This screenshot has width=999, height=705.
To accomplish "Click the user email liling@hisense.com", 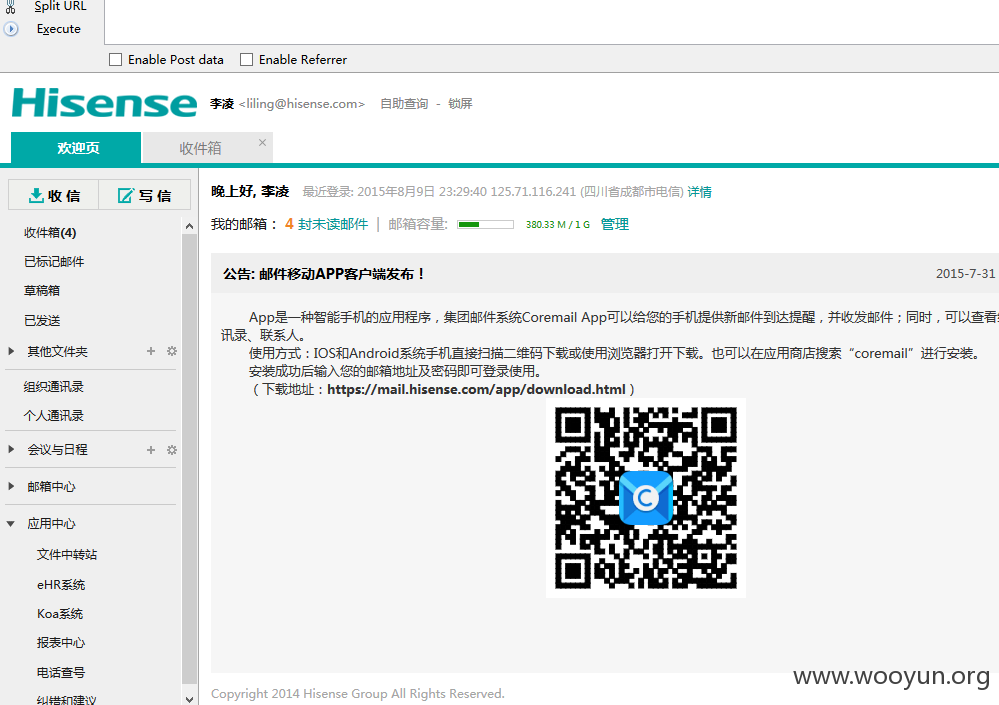I will (301, 104).
